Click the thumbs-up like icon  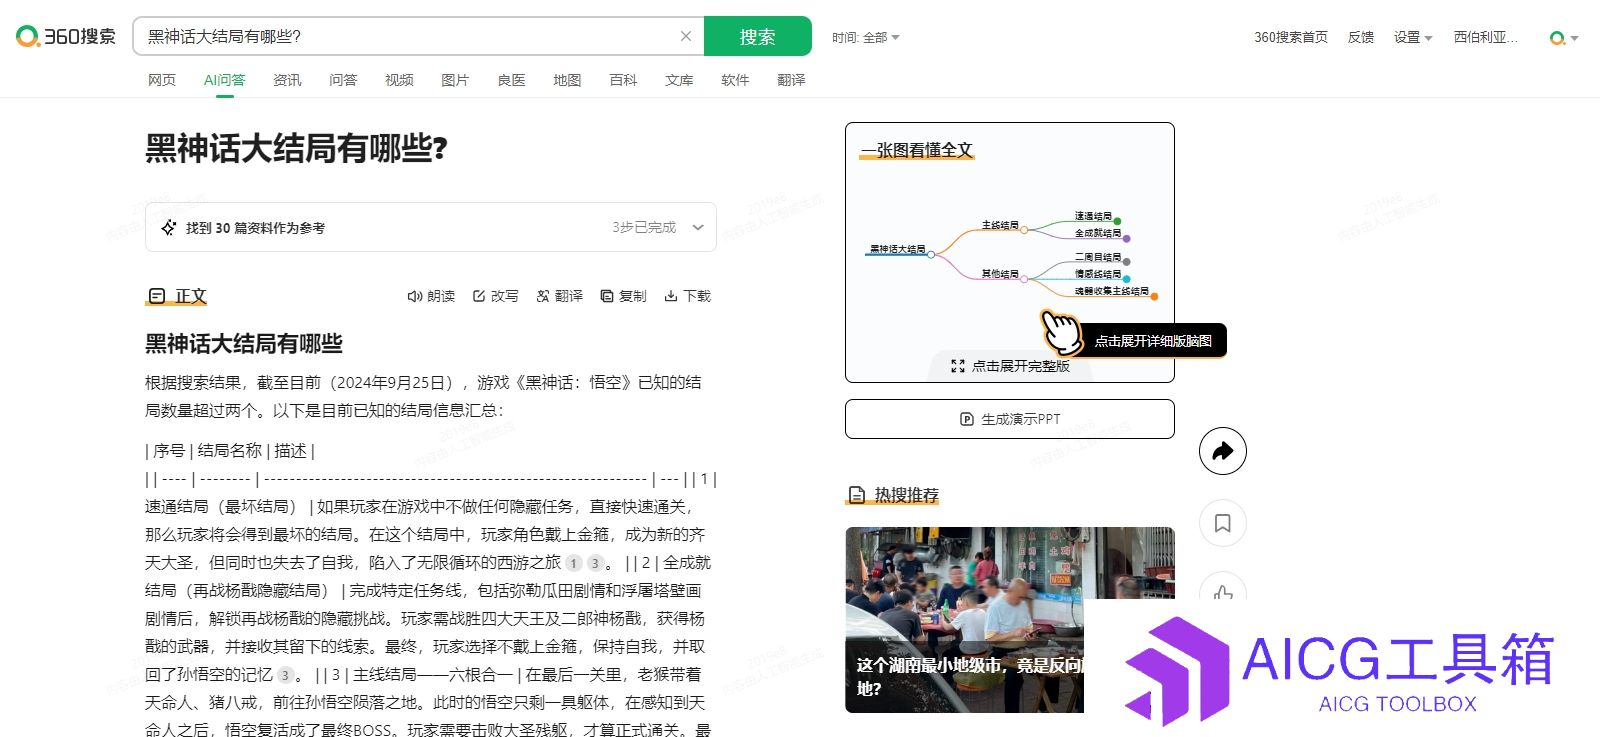1223,592
